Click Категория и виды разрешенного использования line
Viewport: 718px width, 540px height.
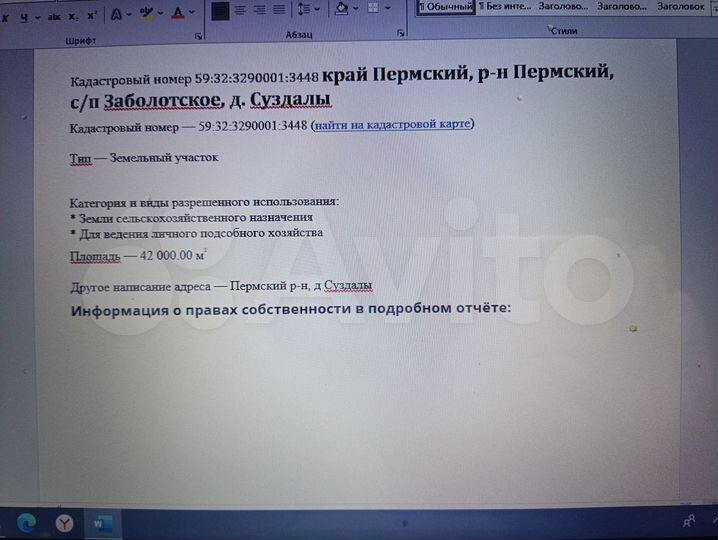coord(204,202)
